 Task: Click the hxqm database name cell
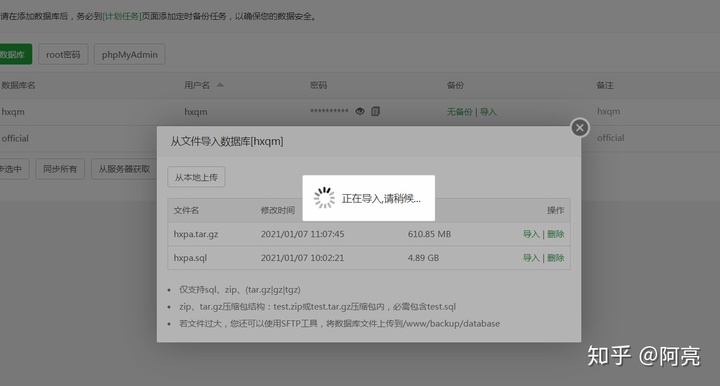tap(13, 112)
